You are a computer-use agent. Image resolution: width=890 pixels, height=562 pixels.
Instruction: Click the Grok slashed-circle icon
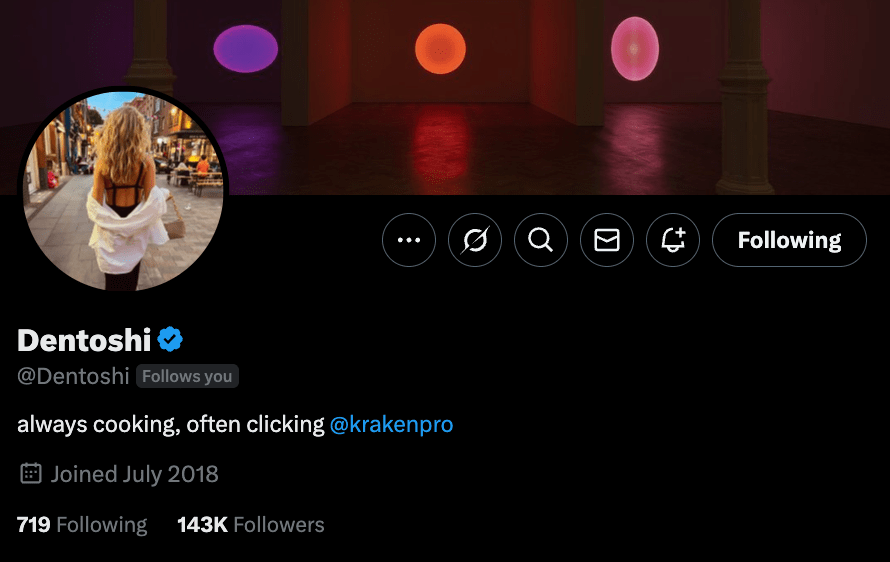(475, 240)
